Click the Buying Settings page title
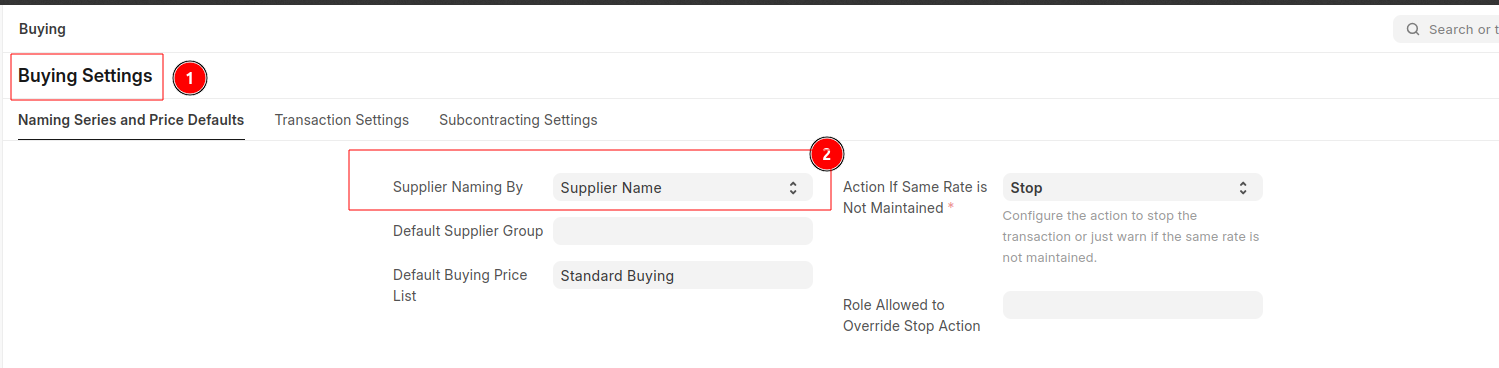The width and height of the screenshot is (1499, 368). (85, 76)
